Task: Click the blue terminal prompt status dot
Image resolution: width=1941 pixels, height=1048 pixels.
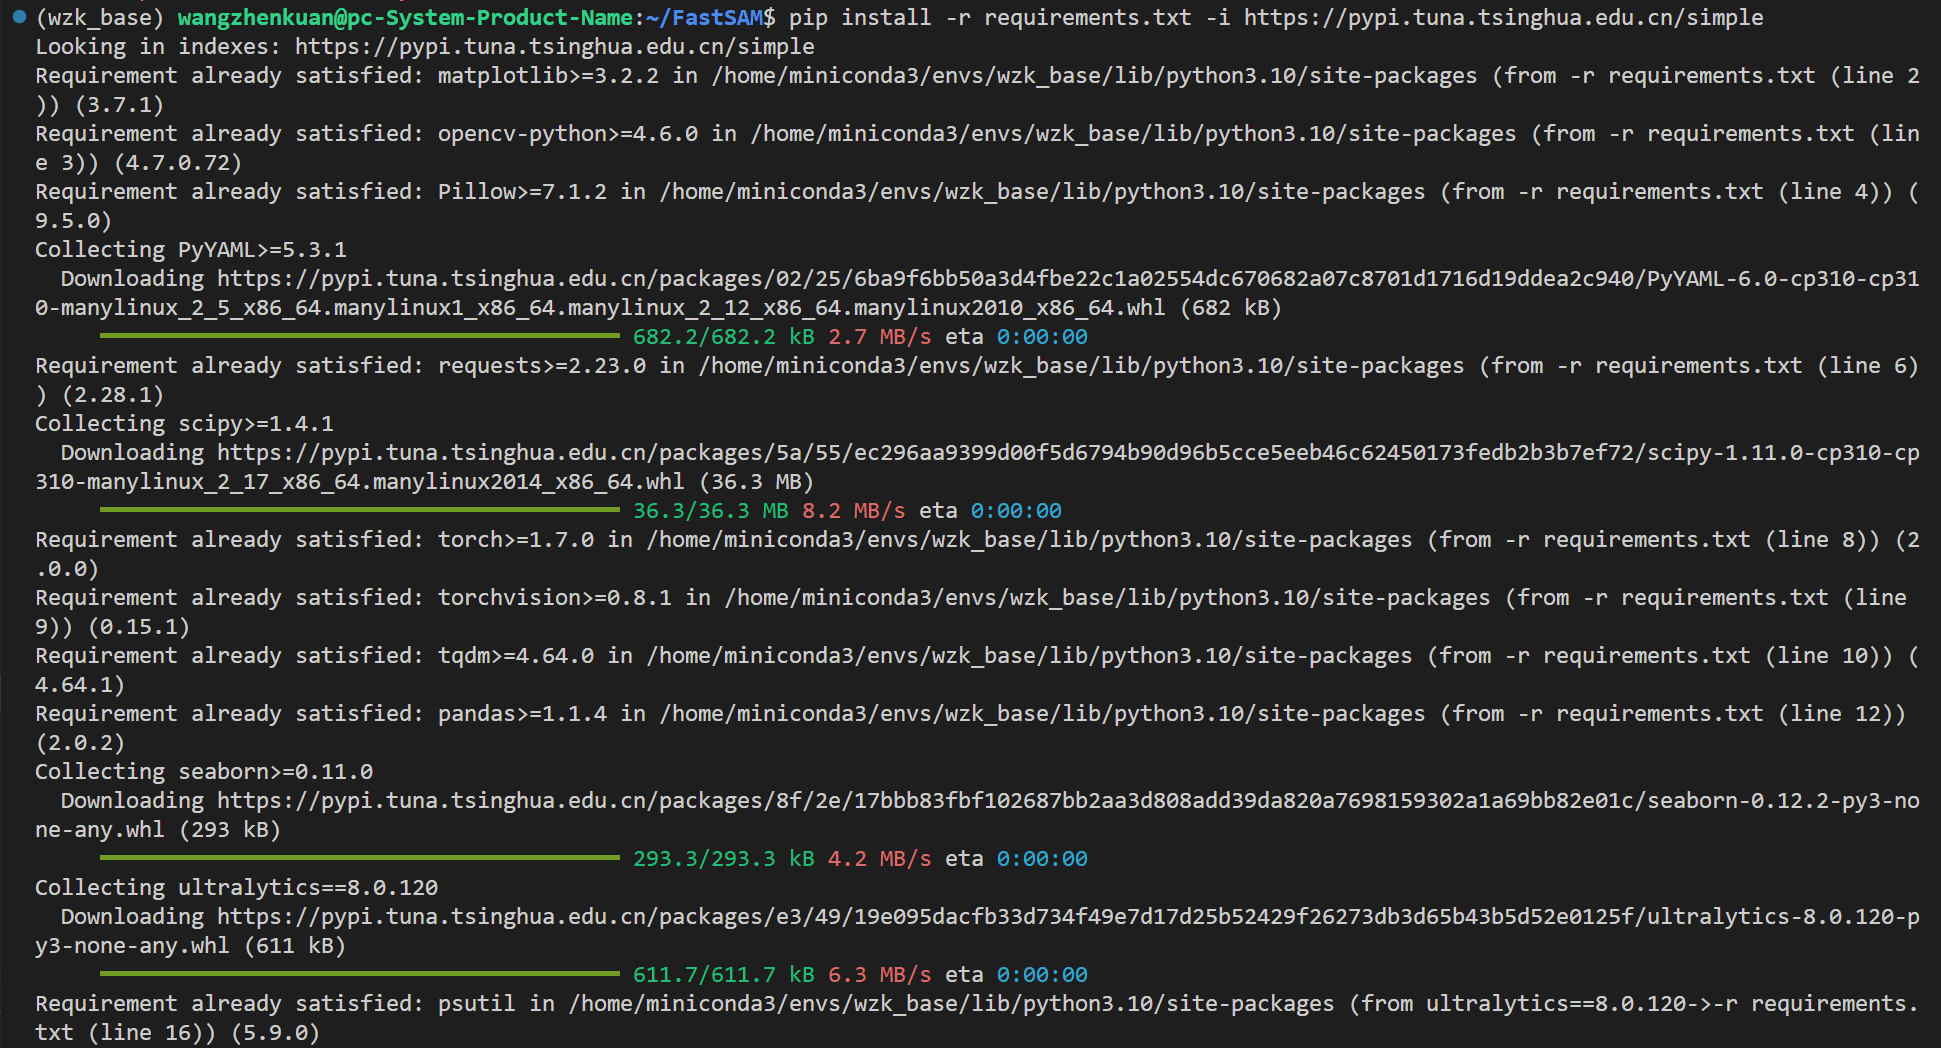Action: [x=19, y=17]
